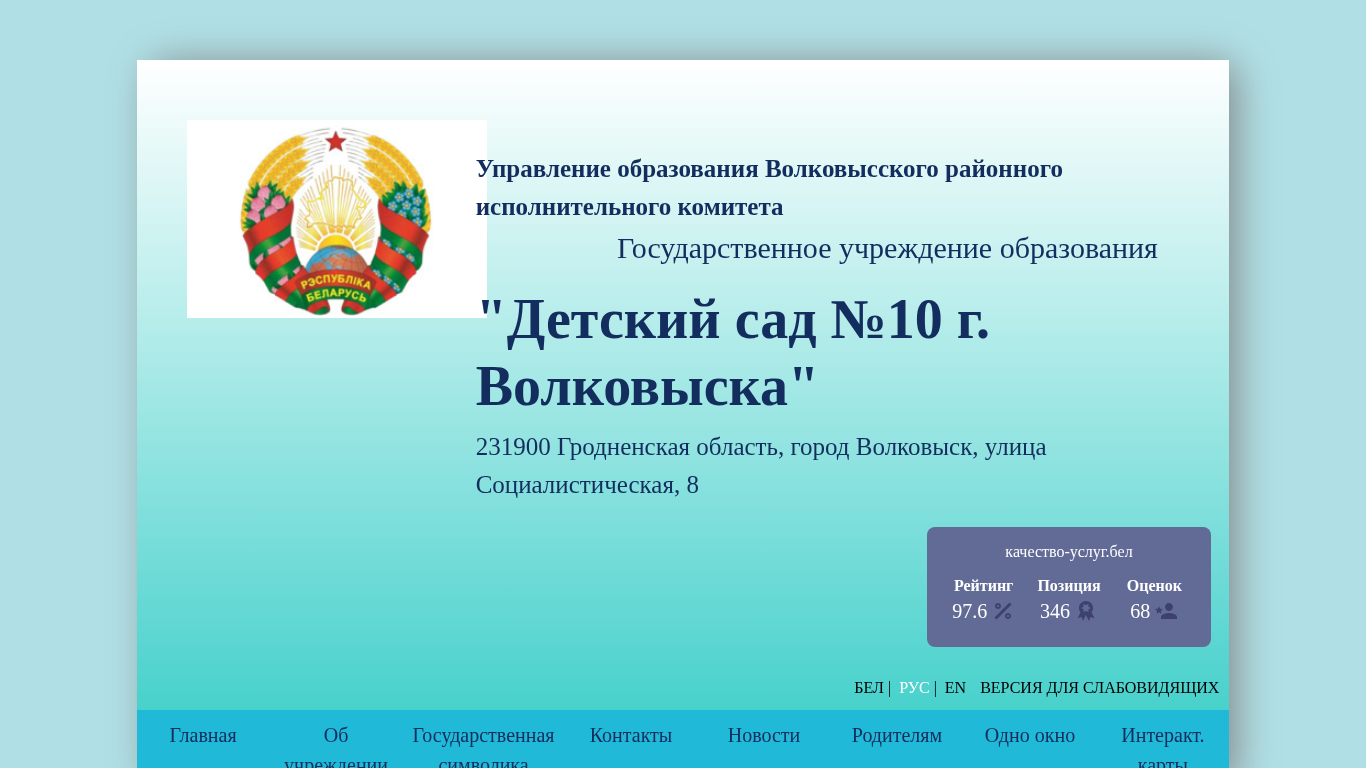This screenshot has width=1366, height=768.
Task: Click the Belarus coat of arms emblem
Action: coord(336,219)
